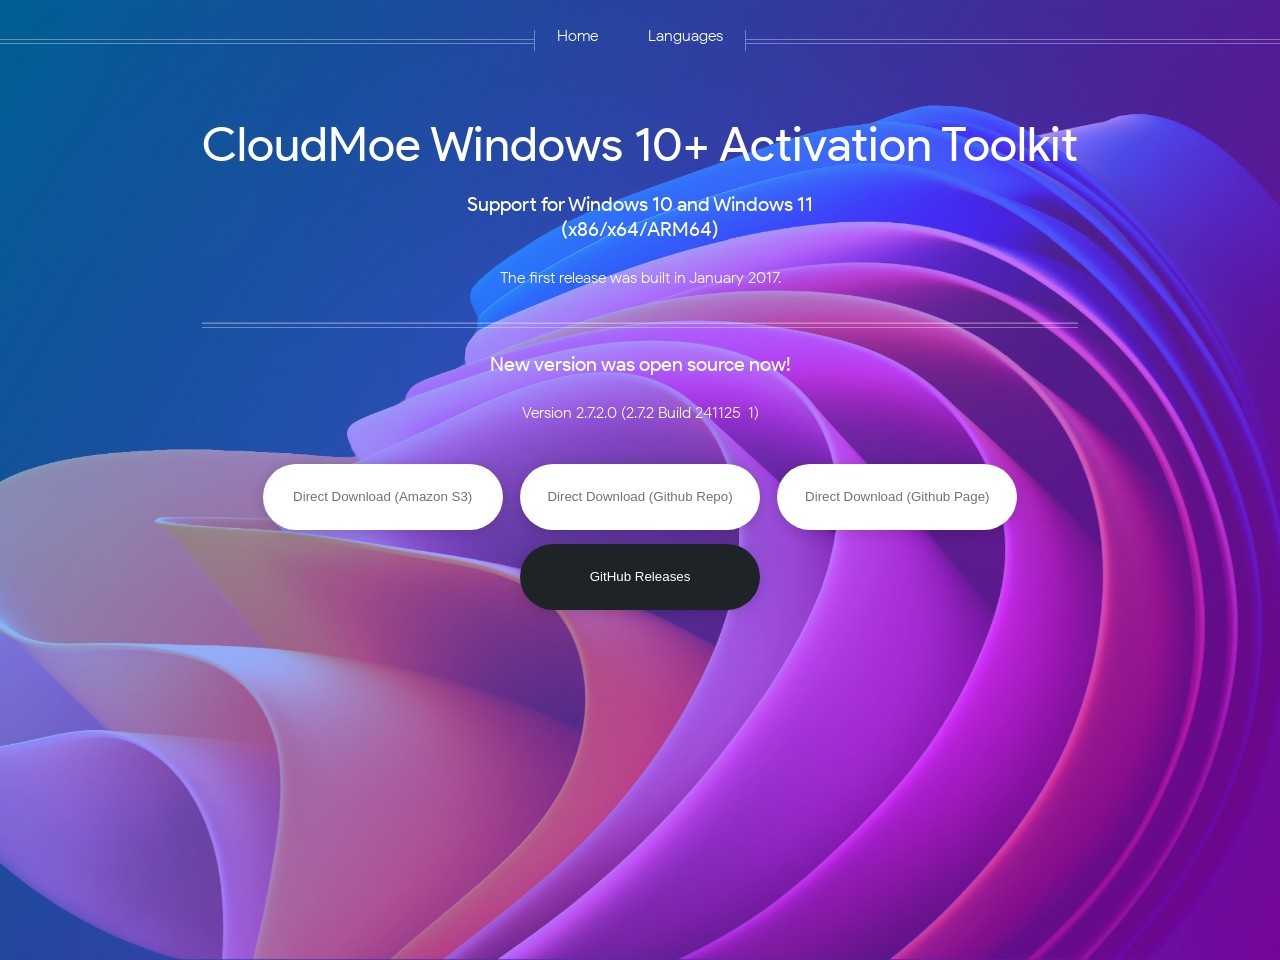Click the CloudMoe Windows 10+ Activation Toolkit heading

(640, 144)
